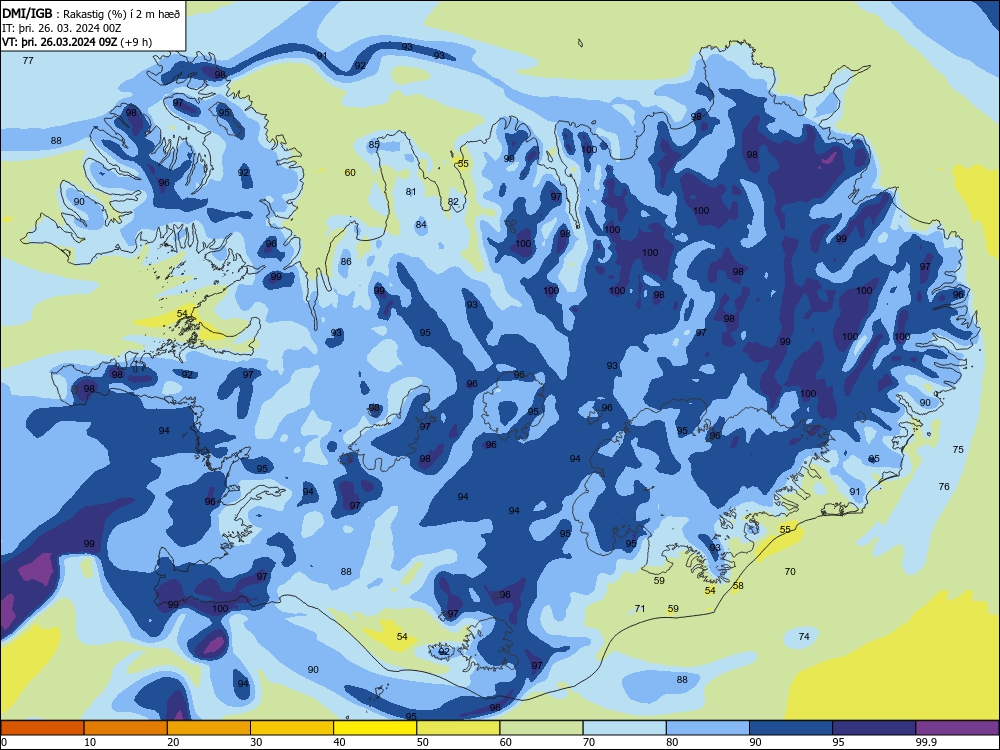Click the legend tick label '40'
Screen dimensions: 1000x750
point(339,742)
